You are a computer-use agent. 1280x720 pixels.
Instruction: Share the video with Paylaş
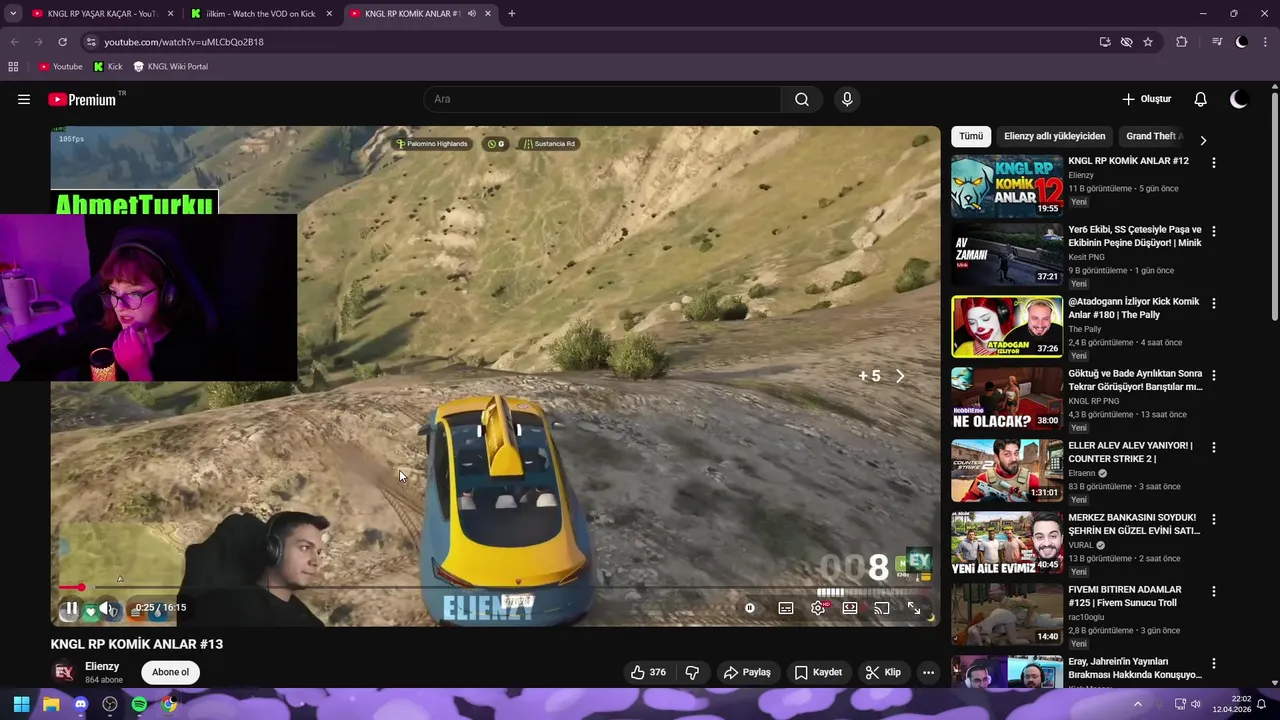747,672
